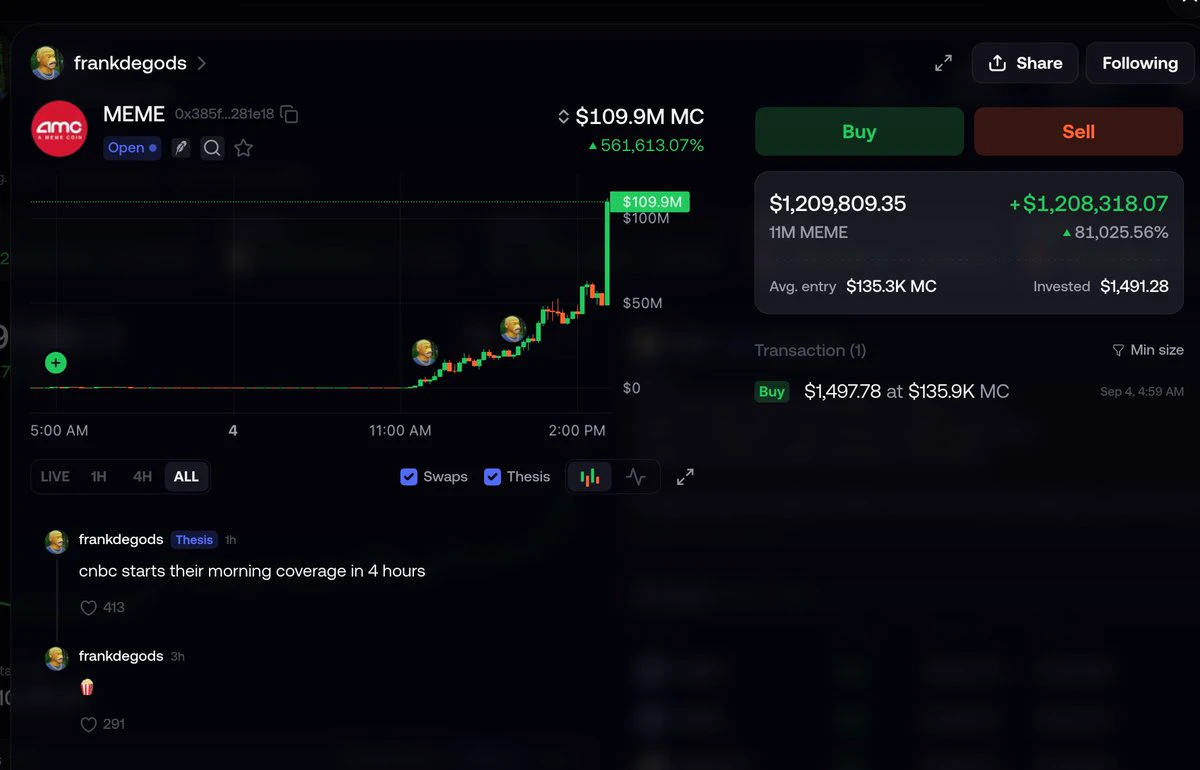The width and height of the screenshot is (1200, 770).
Task: Click the $1,497.78 transaction amount
Action: coord(845,392)
